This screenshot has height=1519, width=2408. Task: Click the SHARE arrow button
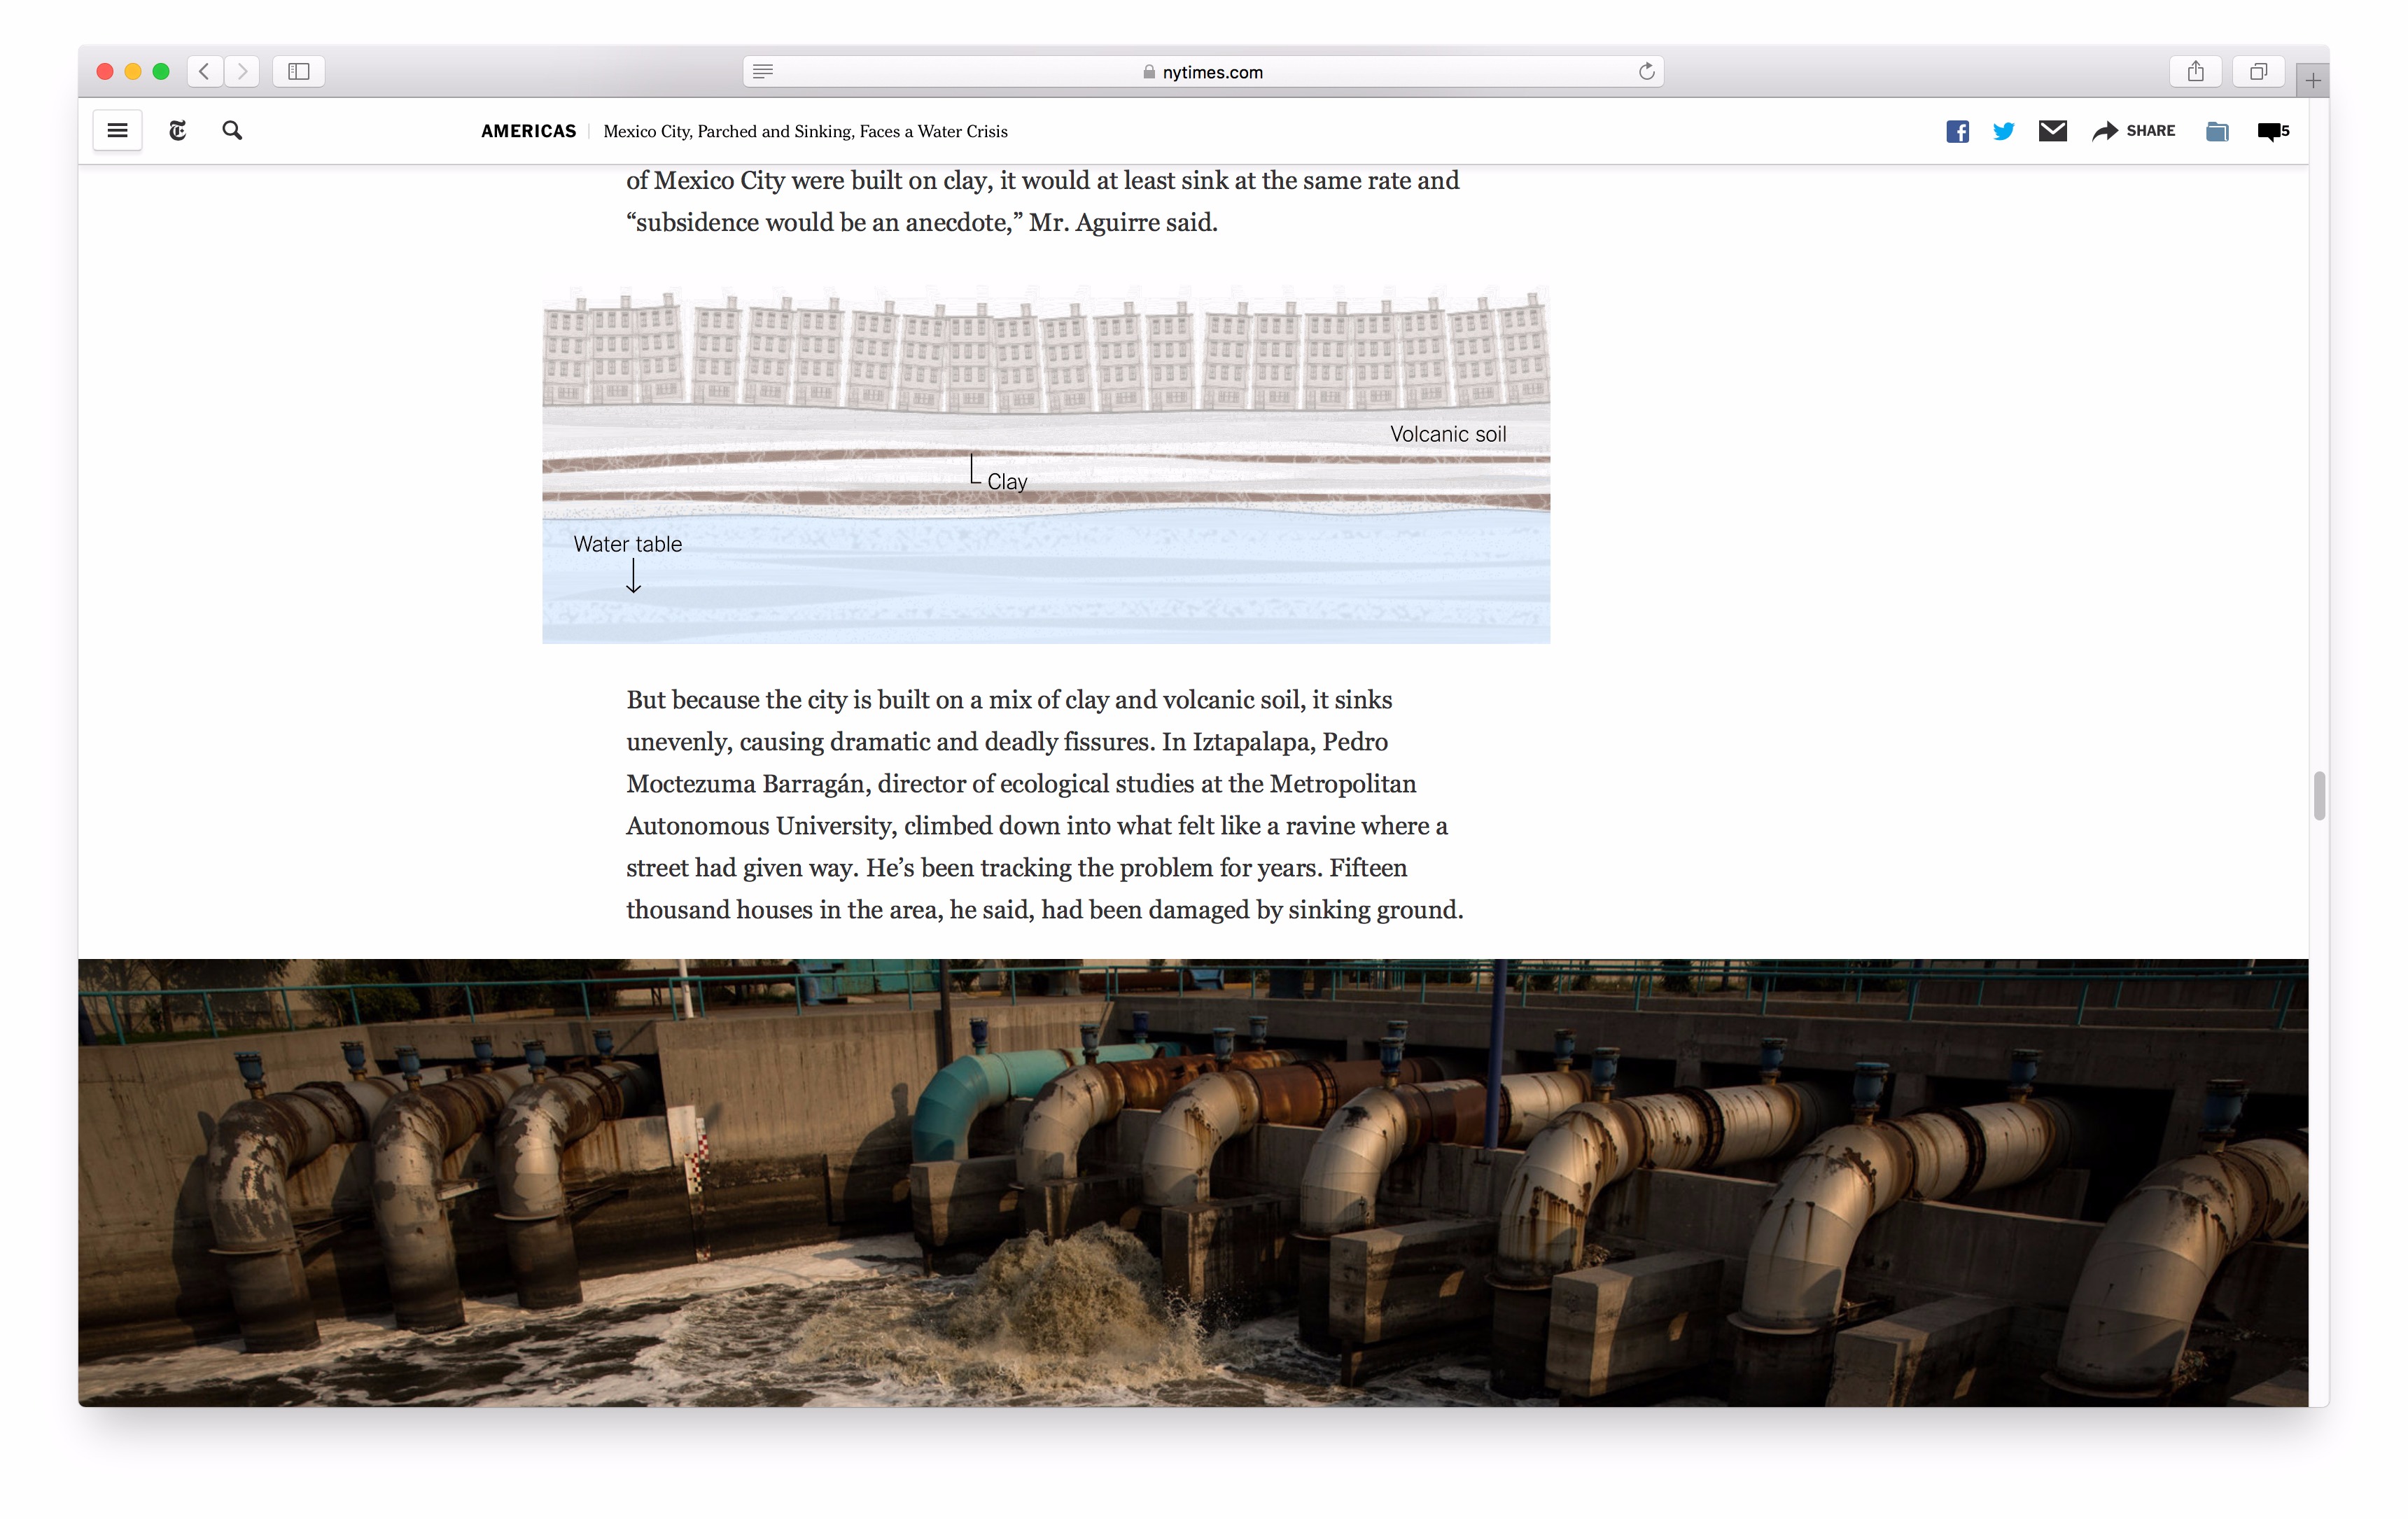pos(2133,131)
